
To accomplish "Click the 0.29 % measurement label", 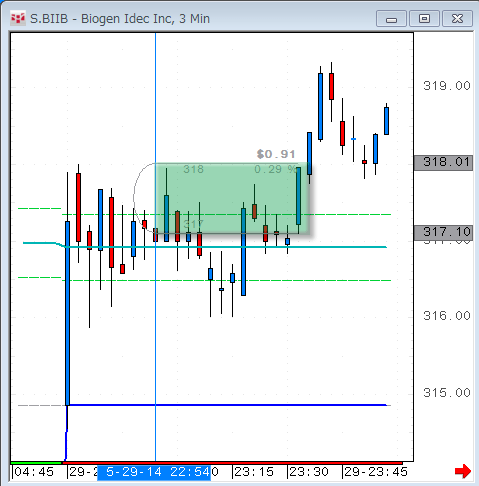I will click(x=276, y=169).
